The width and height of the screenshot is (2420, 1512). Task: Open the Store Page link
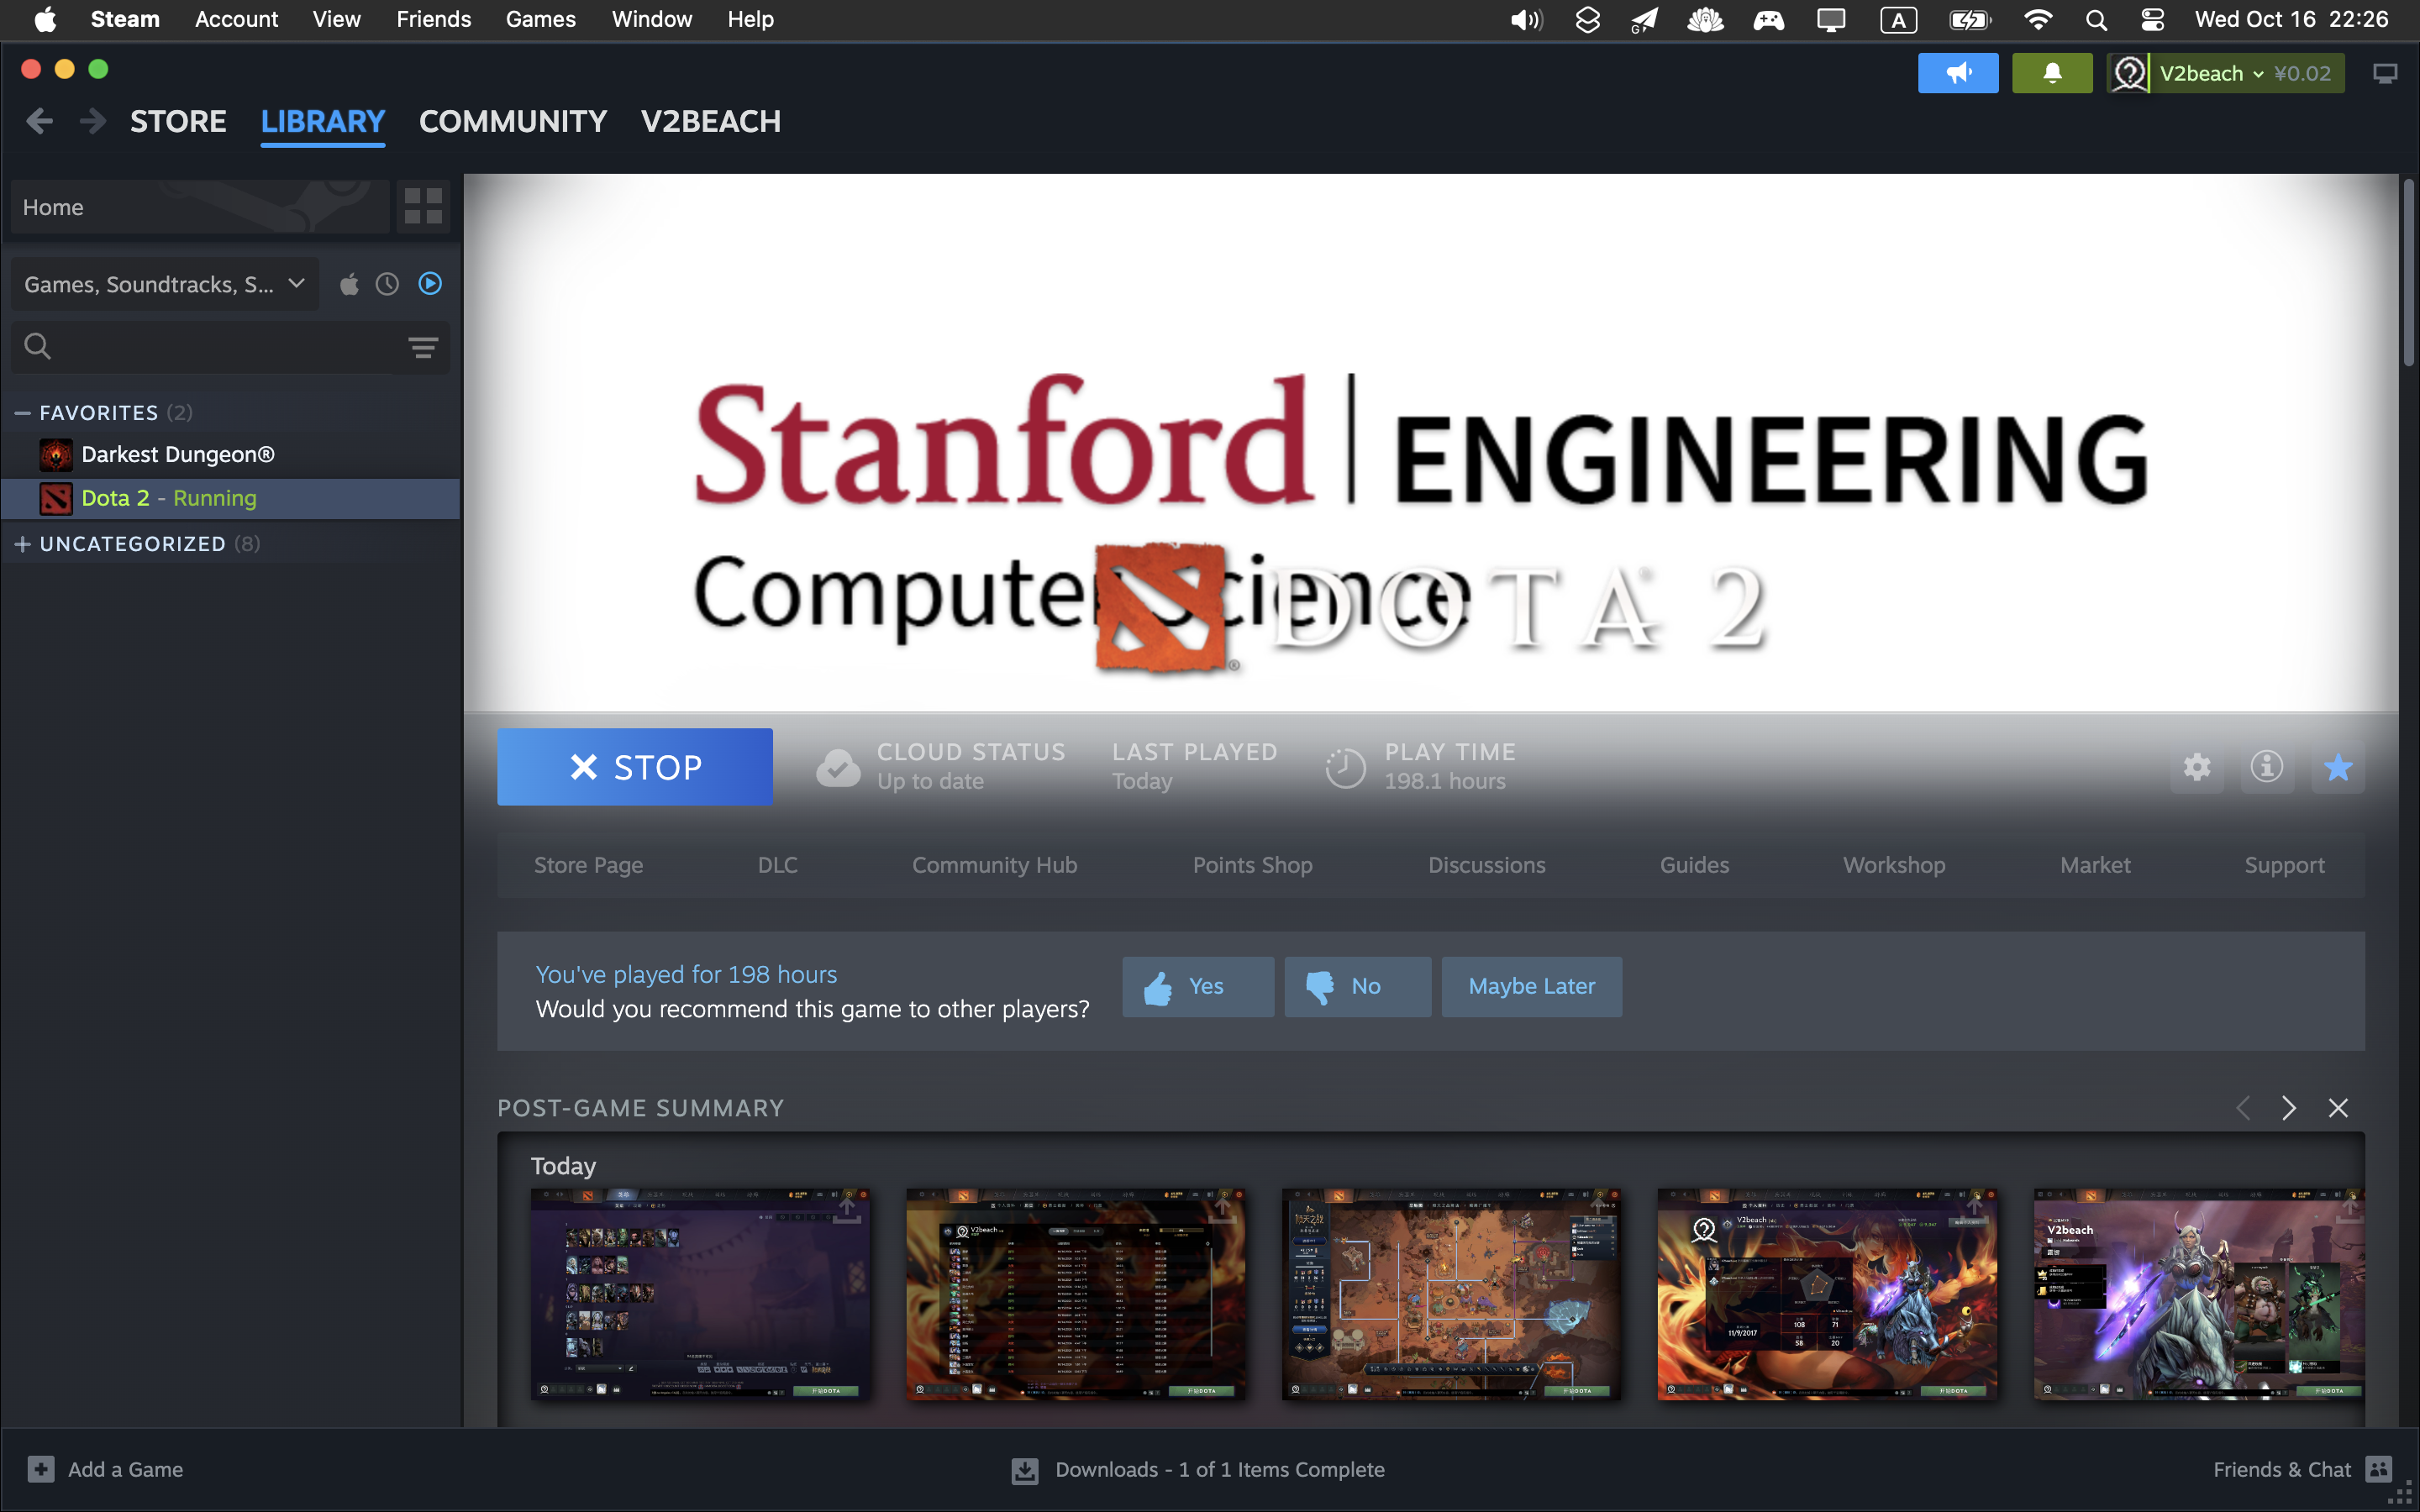[x=588, y=865]
